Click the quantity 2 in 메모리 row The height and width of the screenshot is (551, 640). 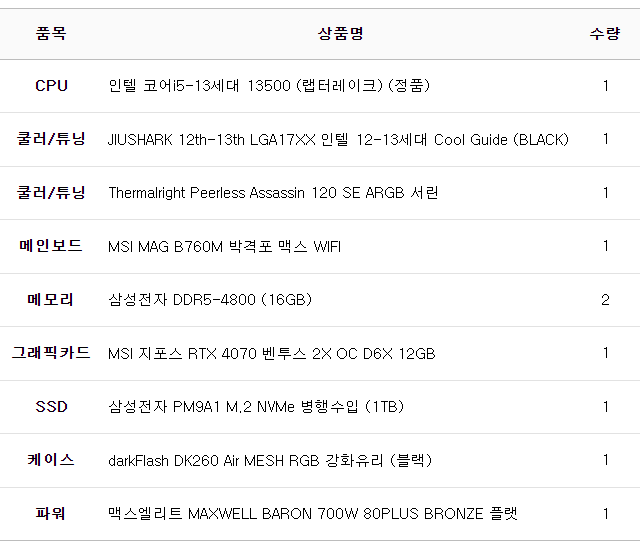[605, 300]
